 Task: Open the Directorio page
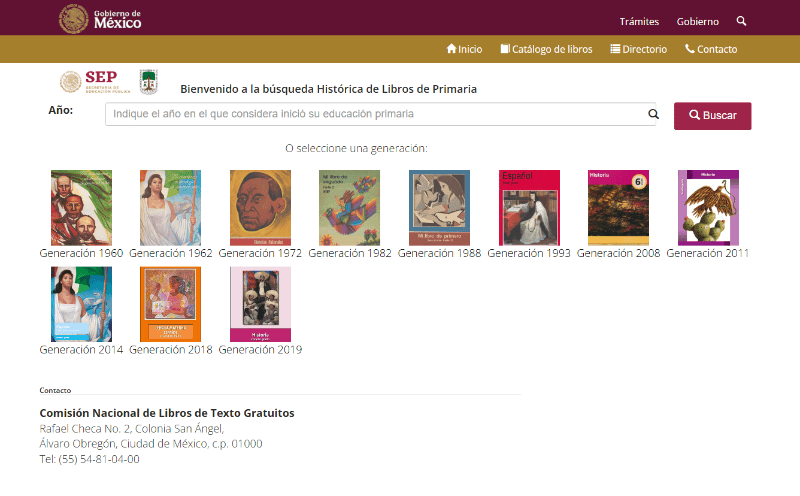(638, 49)
